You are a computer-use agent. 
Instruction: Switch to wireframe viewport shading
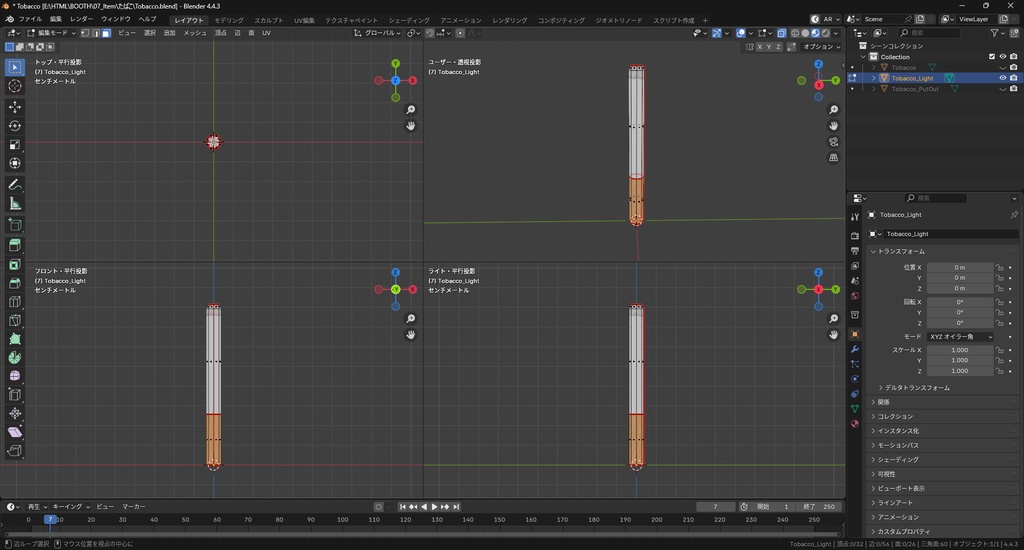pos(795,33)
